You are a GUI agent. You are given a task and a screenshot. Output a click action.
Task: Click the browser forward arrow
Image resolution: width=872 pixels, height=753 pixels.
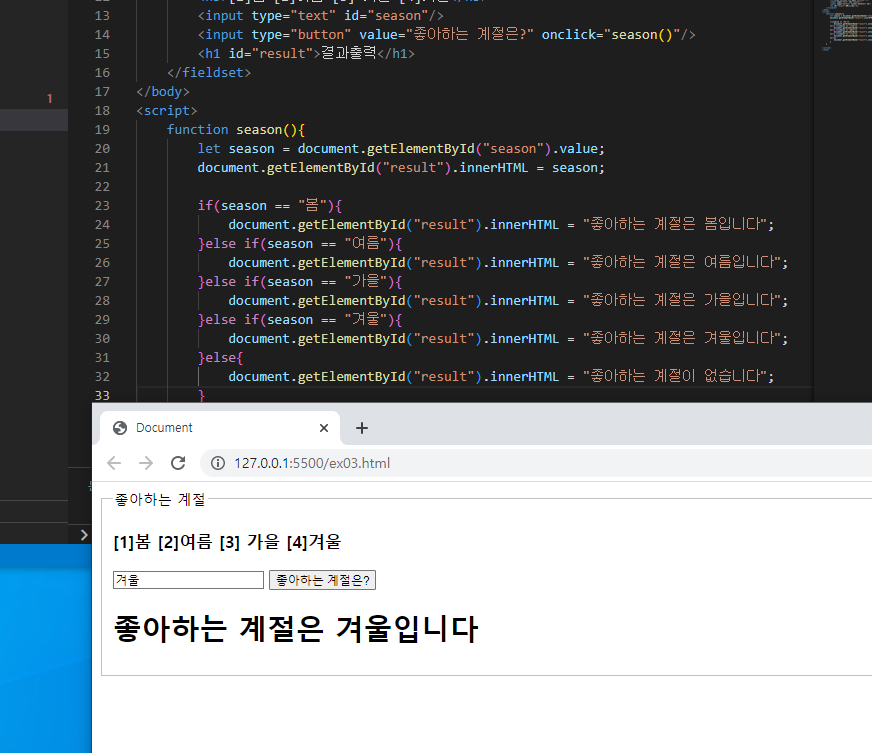[x=146, y=463]
